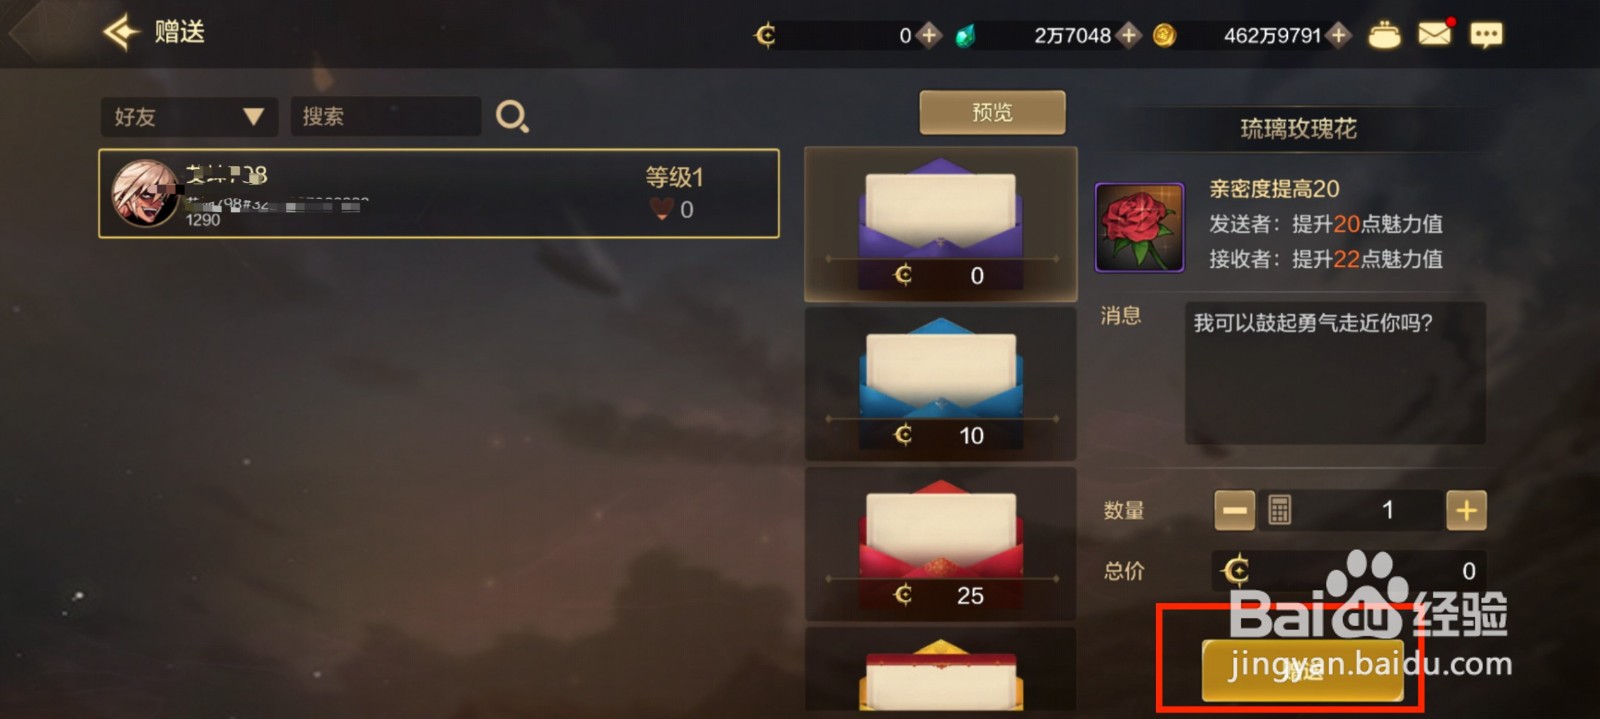Image resolution: width=1600 pixels, height=719 pixels.
Task: Open the gold purse icon
Action: [x=1384, y=36]
